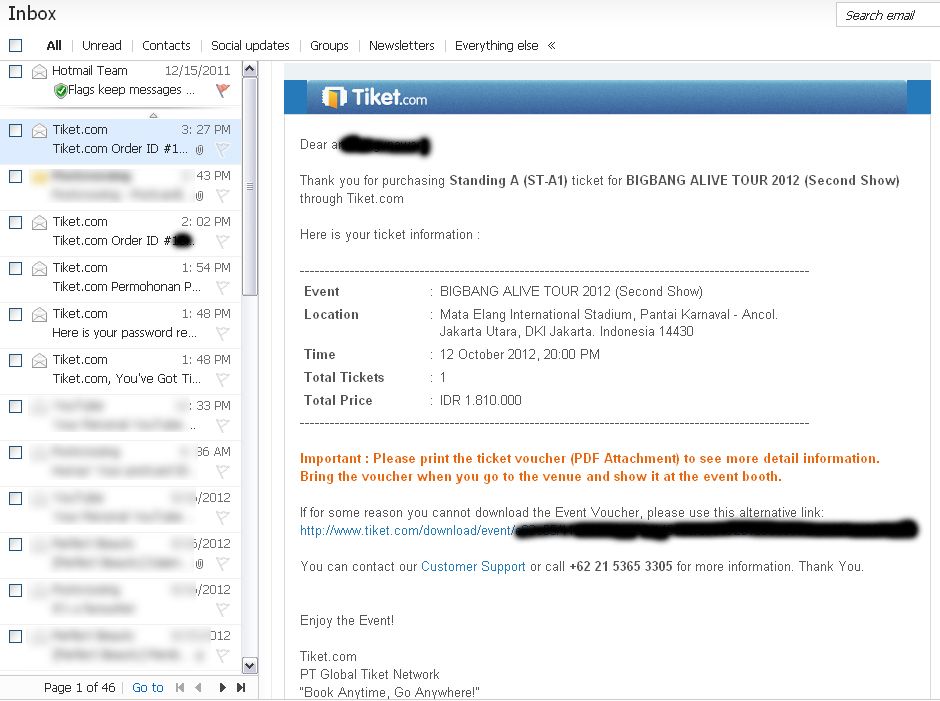
Task: Flag the blurred email received at 36 AM
Action: [x=222, y=471]
